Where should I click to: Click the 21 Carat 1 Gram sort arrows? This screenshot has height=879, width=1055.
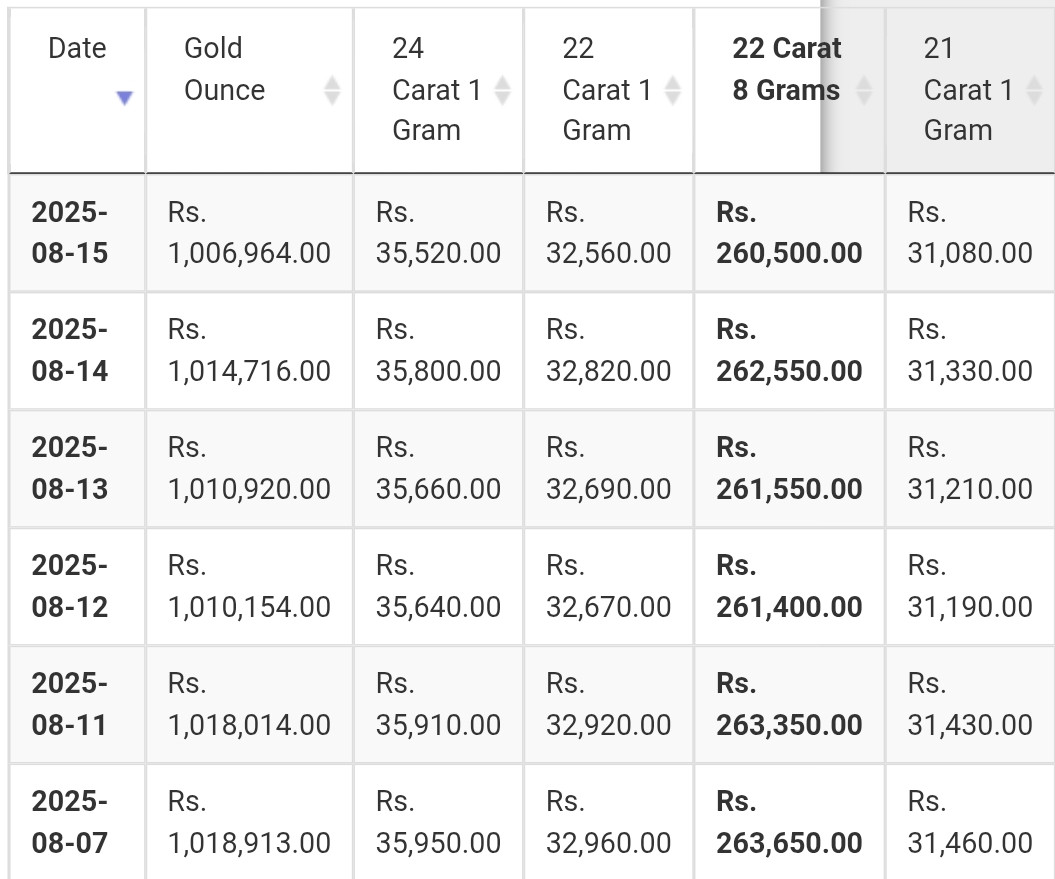[x=1034, y=90]
